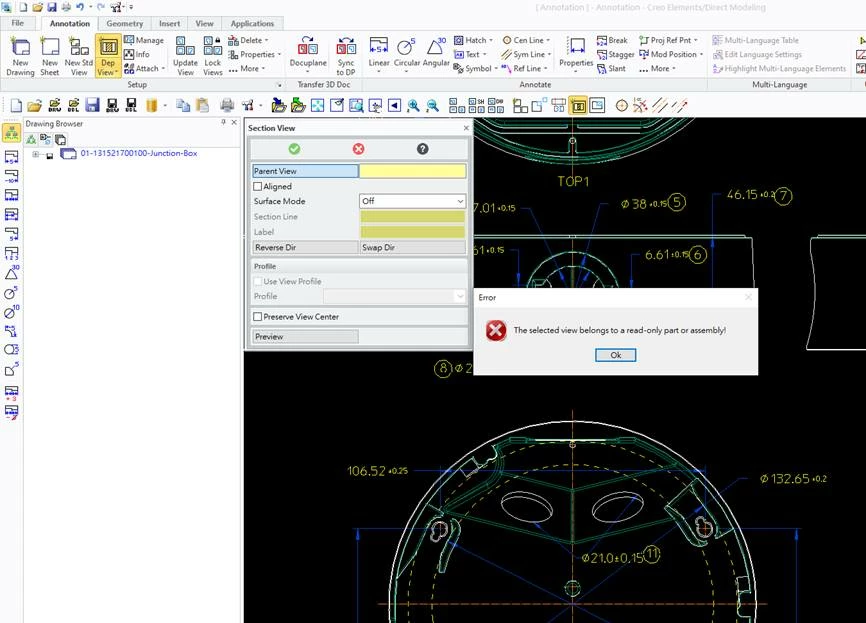Click the Preview button
This screenshot has width=866, height=623.
tap(305, 336)
